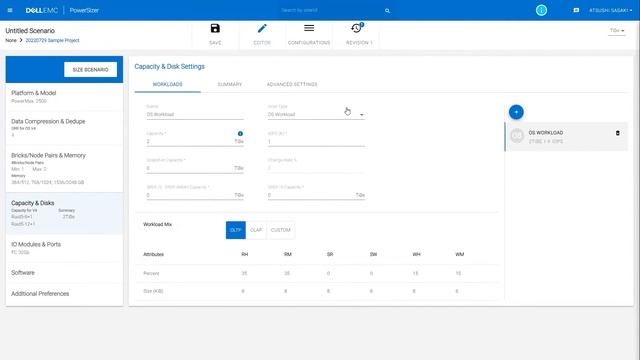Viewport: 640px width, 360px height.
Task: Click the WM column header
Action: [x=460, y=254]
